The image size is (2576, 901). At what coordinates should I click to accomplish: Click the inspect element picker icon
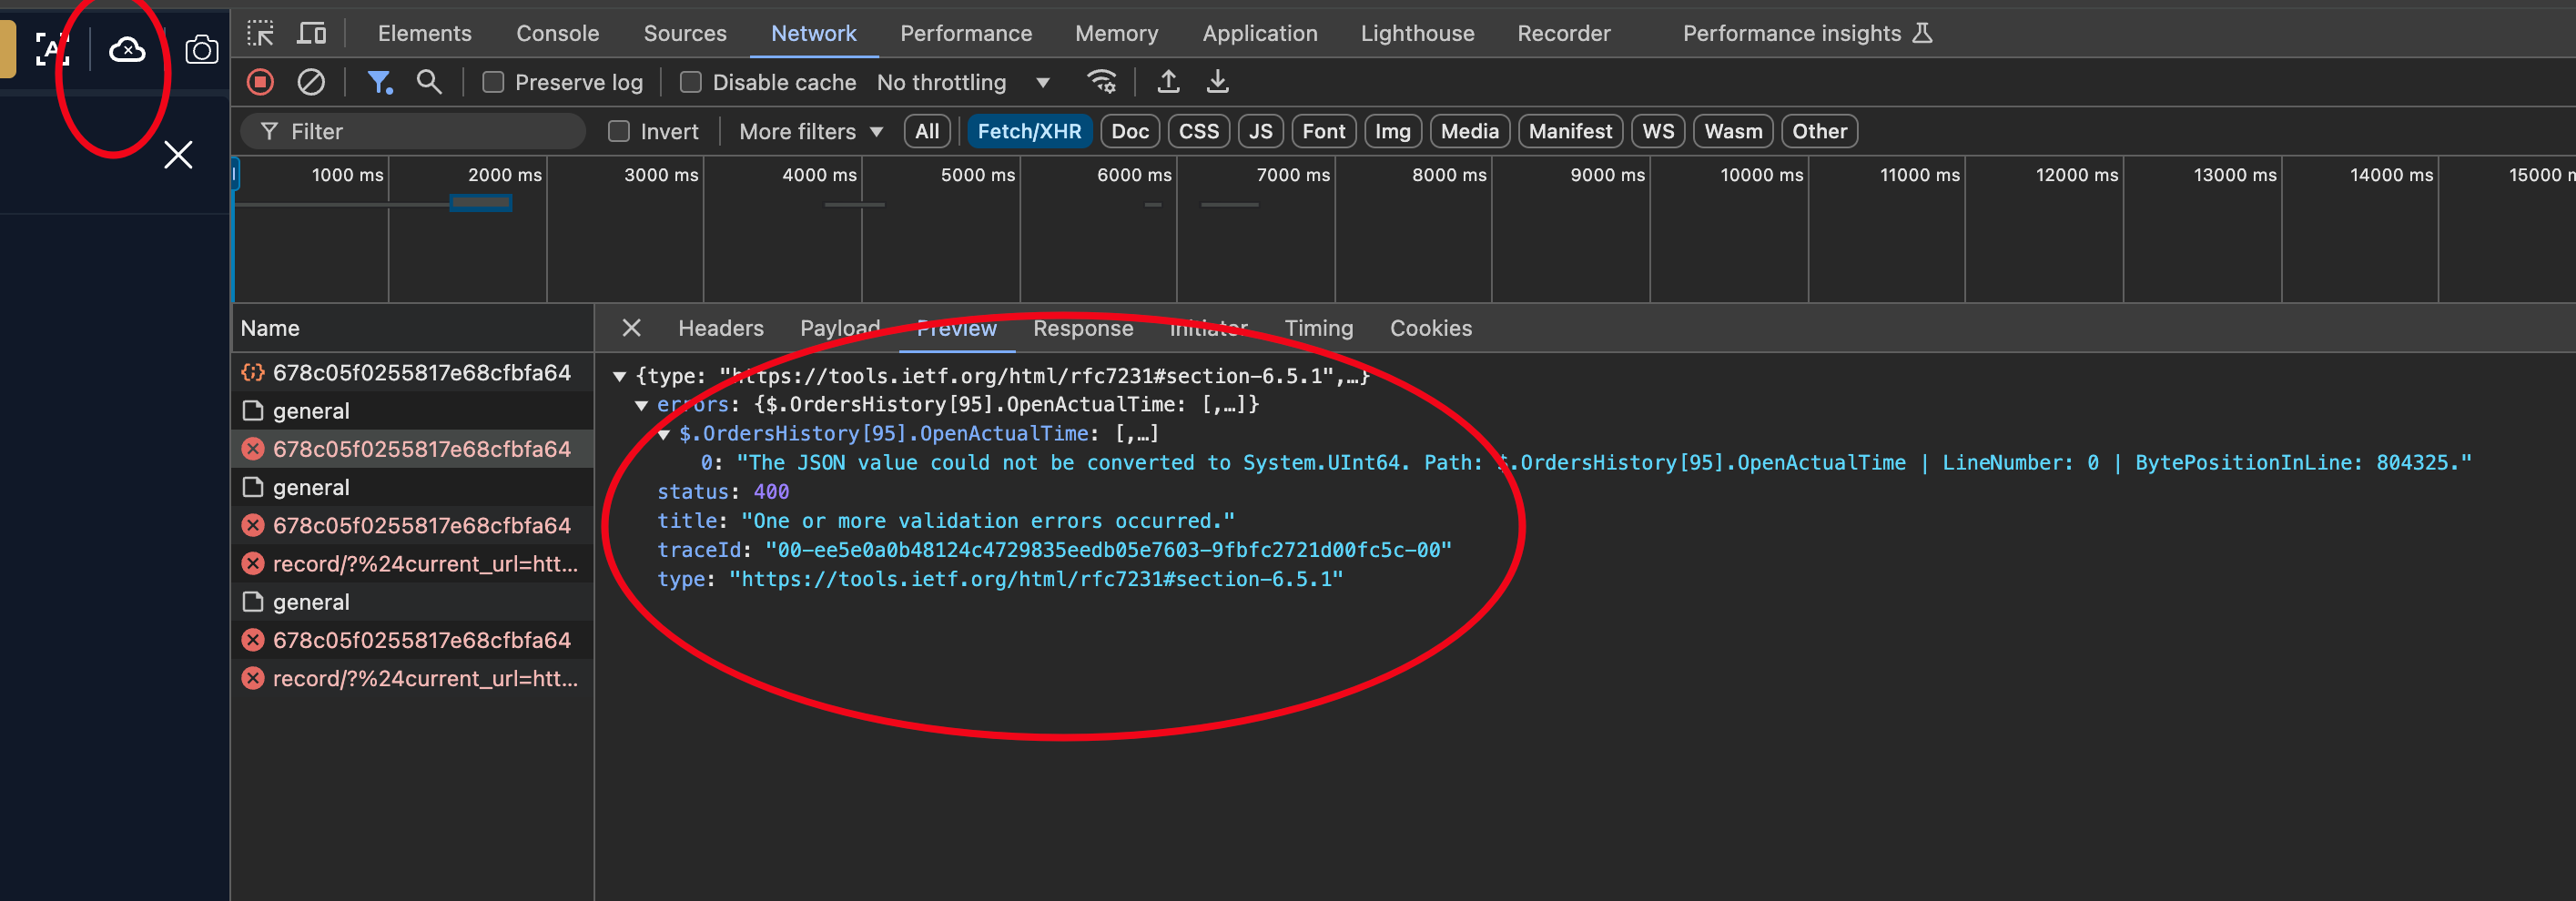click(260, 33)
